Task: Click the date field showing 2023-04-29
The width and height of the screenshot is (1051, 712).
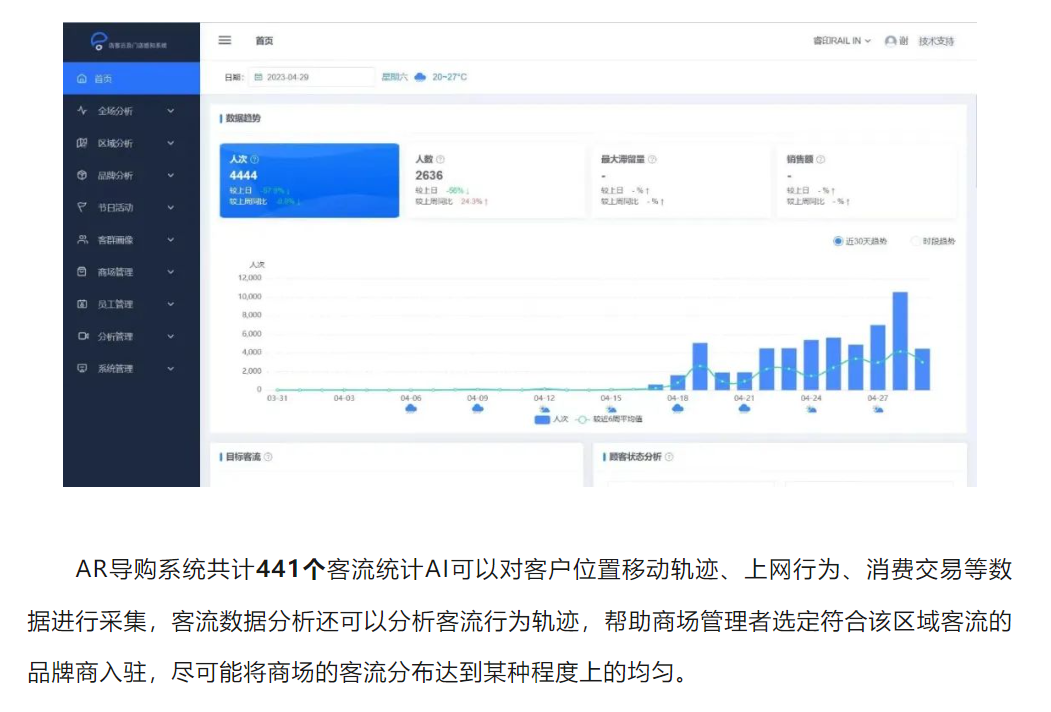Action: click(310, 77)
